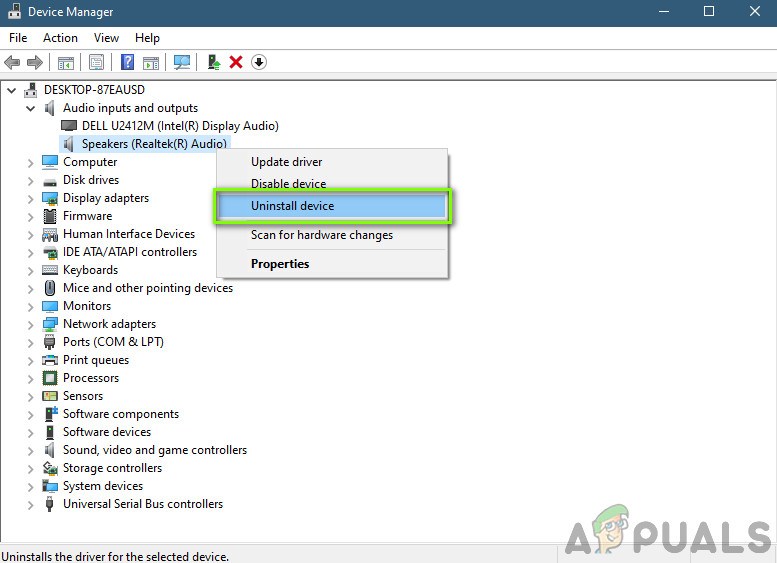Click the Disk drives icon
Screen dimensions: 777x563
[x=50, y=181]
